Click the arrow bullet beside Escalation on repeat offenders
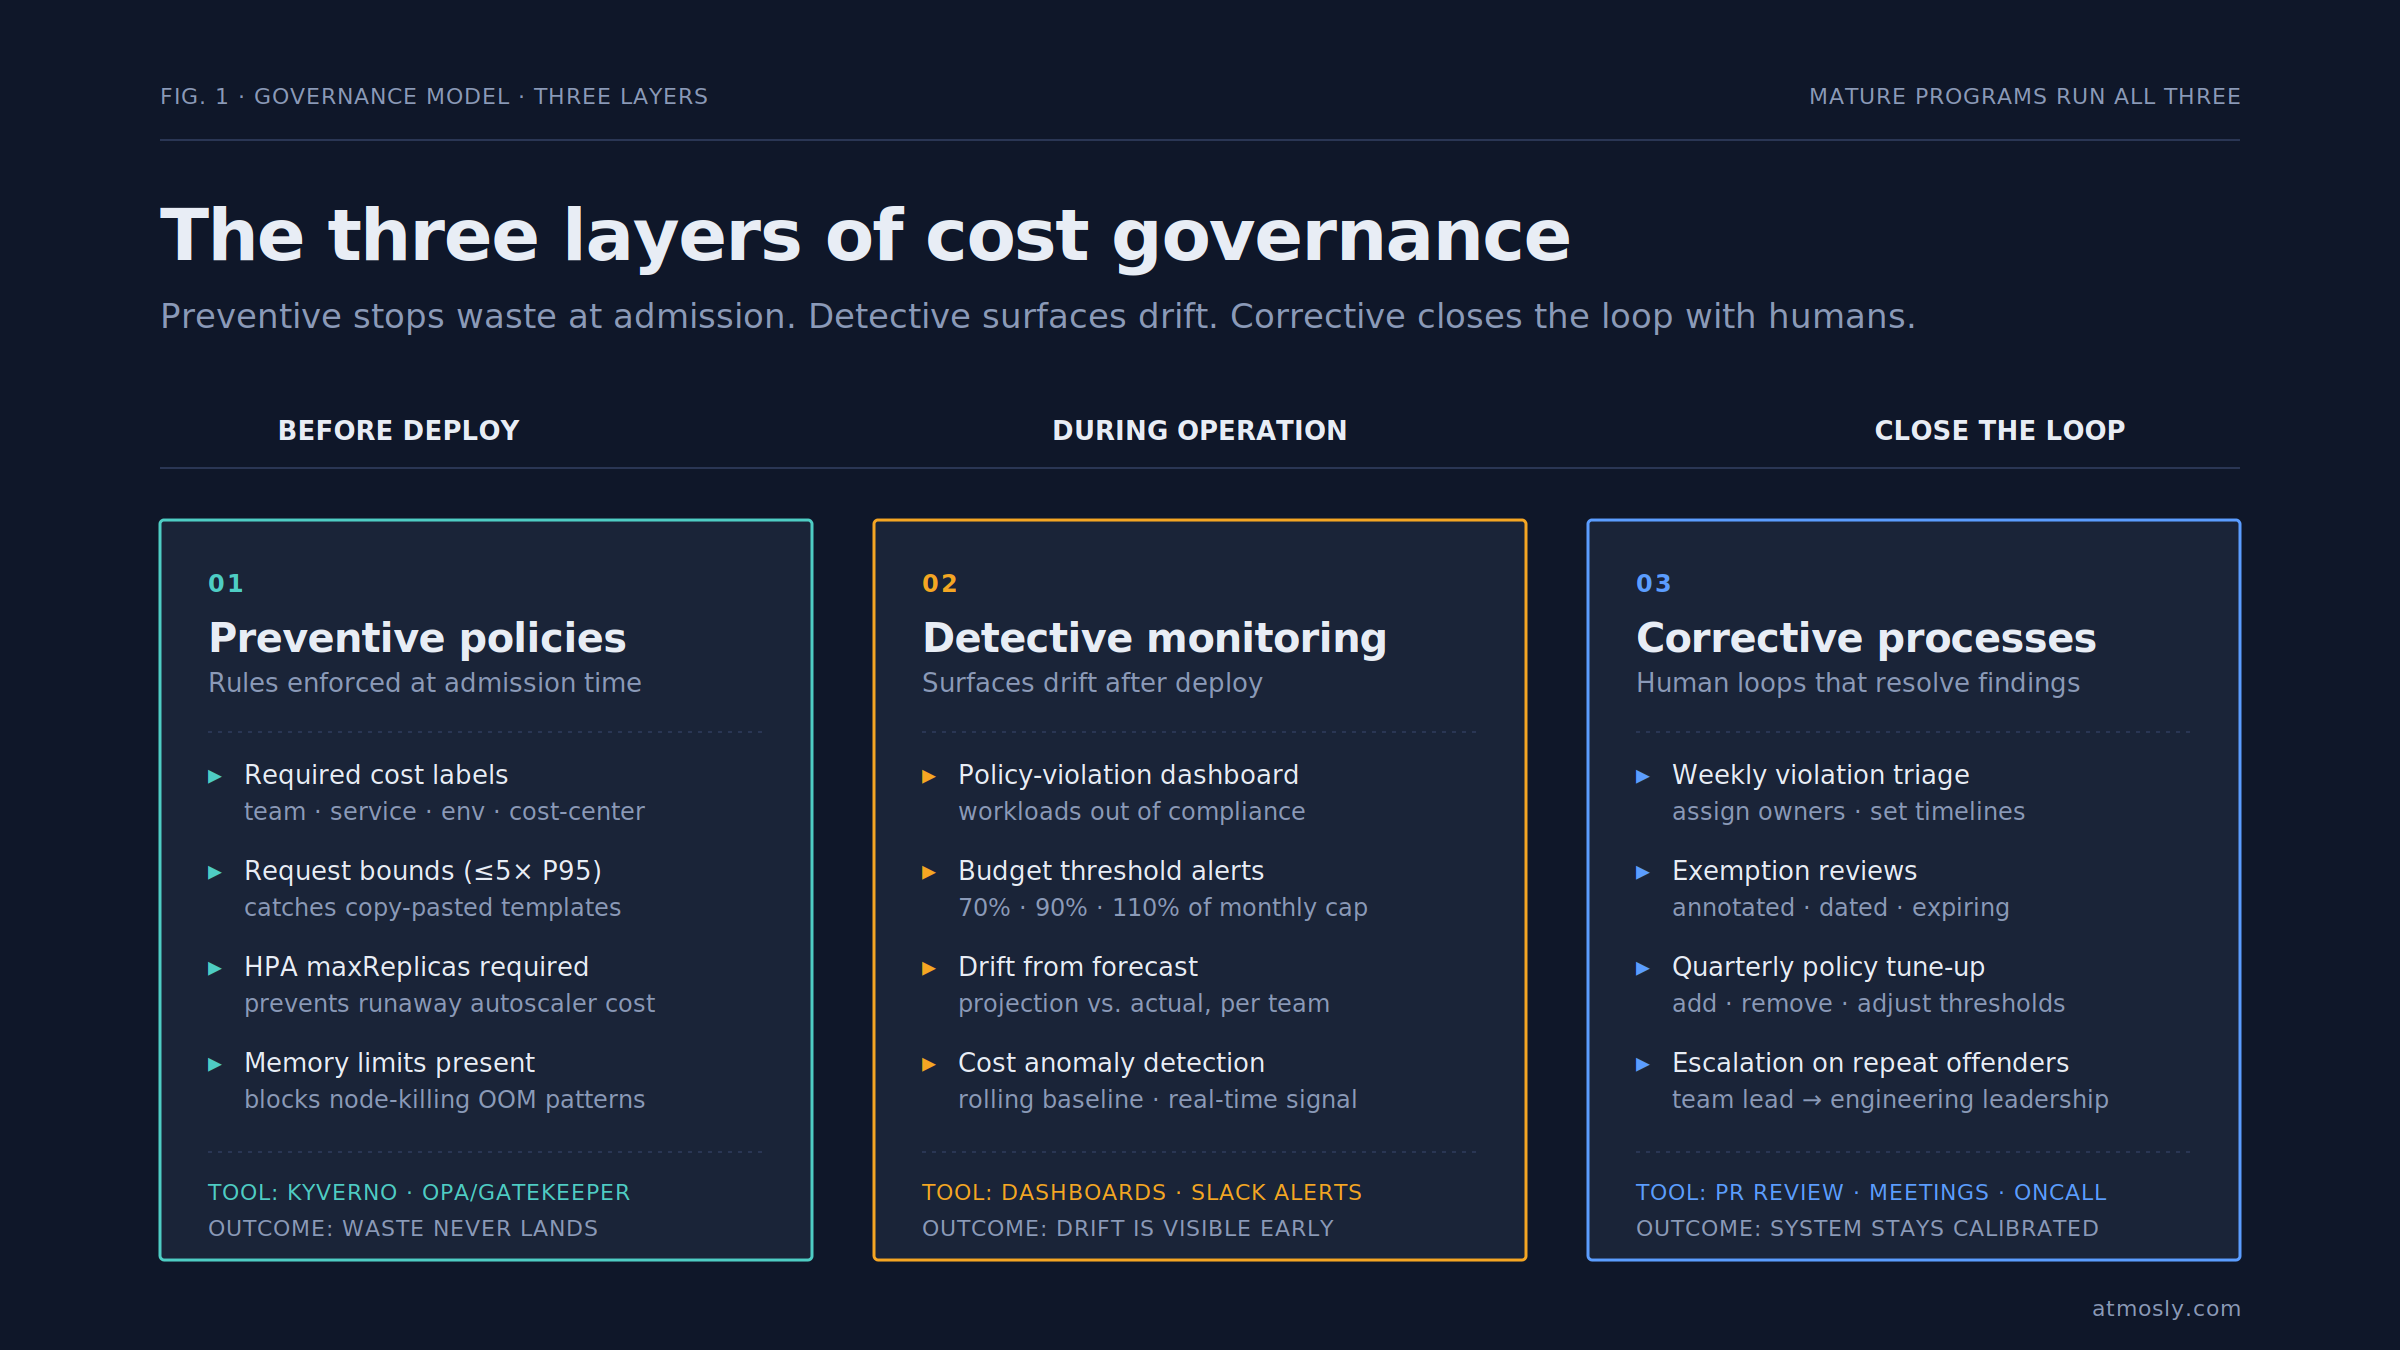This screenshot has height=1350, width=2400. (1642, 1064)
